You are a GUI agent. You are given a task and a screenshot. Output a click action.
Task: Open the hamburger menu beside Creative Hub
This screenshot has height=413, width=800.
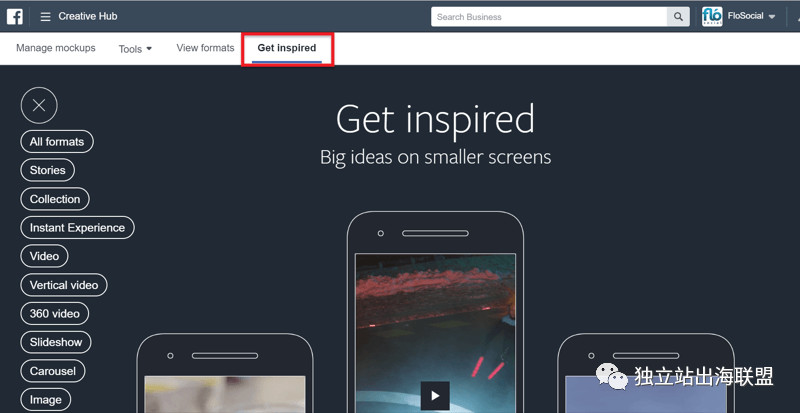(45, 17)
